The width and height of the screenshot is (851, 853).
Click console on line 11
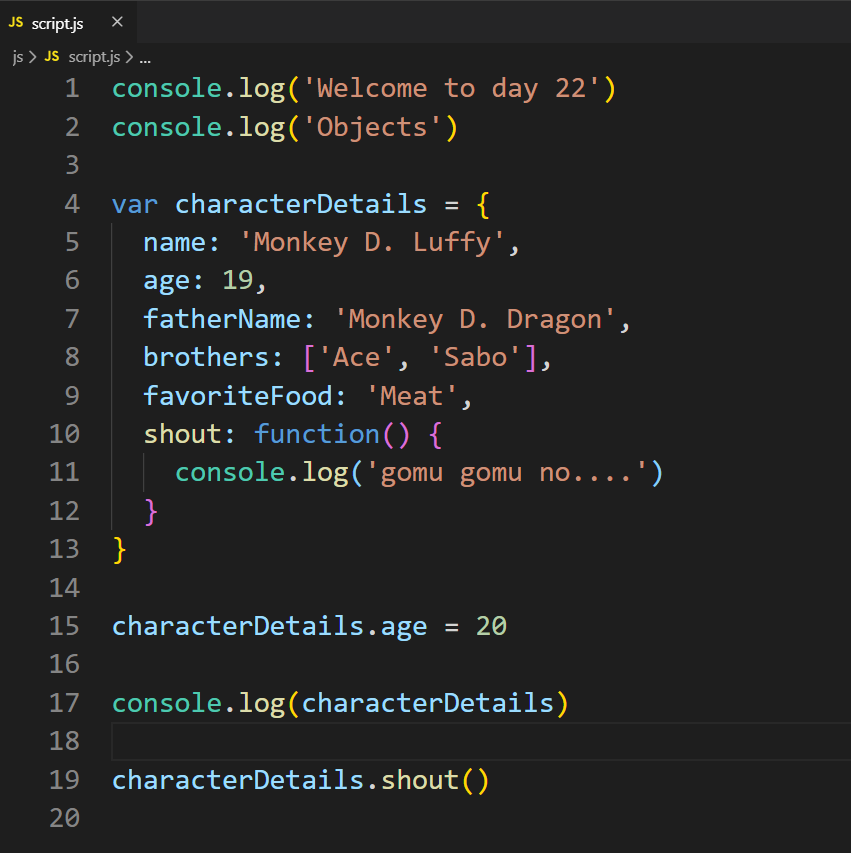230,472
